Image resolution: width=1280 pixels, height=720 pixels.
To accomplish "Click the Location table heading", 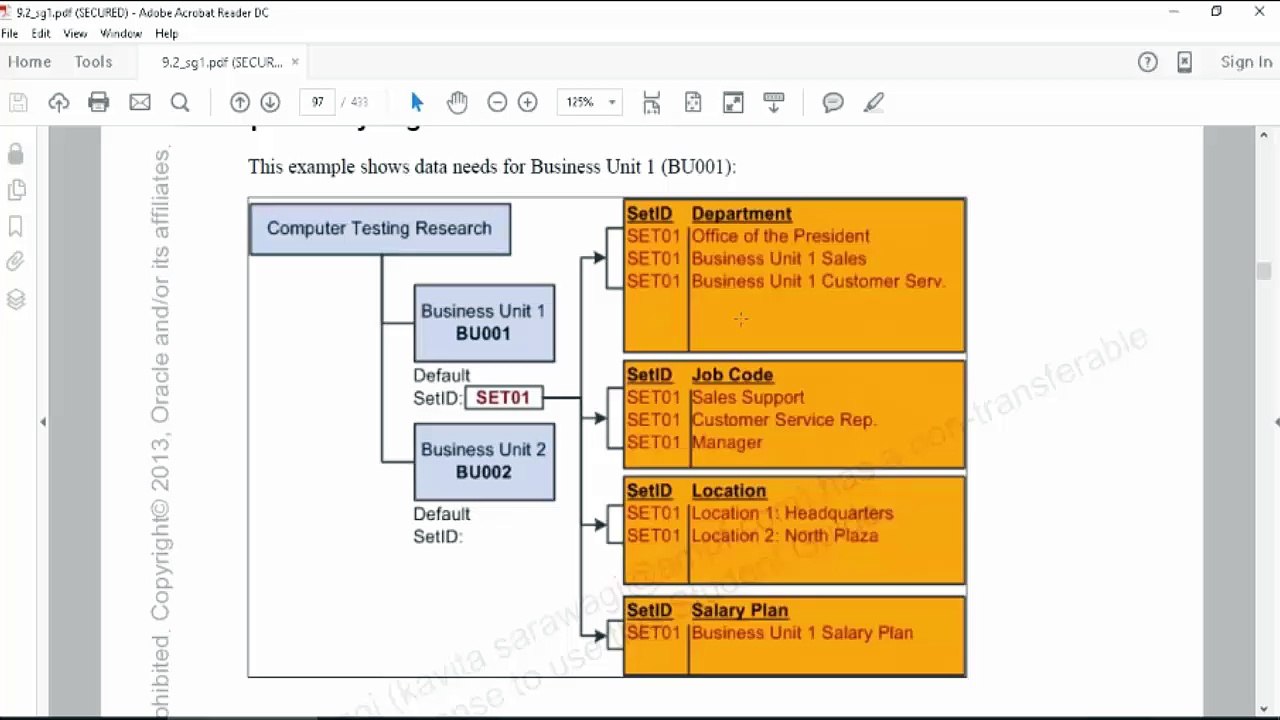I will click(729, 491).
